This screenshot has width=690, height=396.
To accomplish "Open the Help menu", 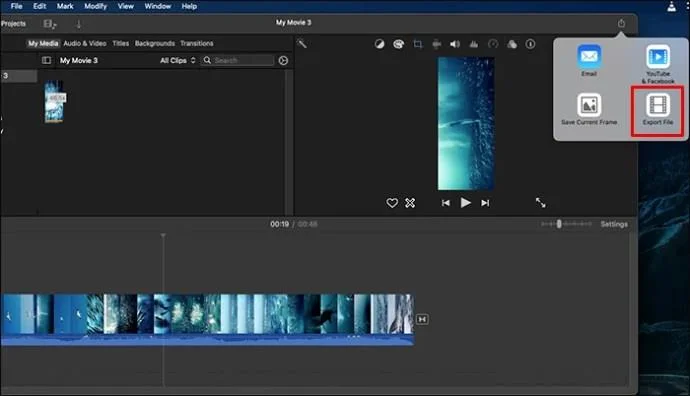I will click(189, 6).
